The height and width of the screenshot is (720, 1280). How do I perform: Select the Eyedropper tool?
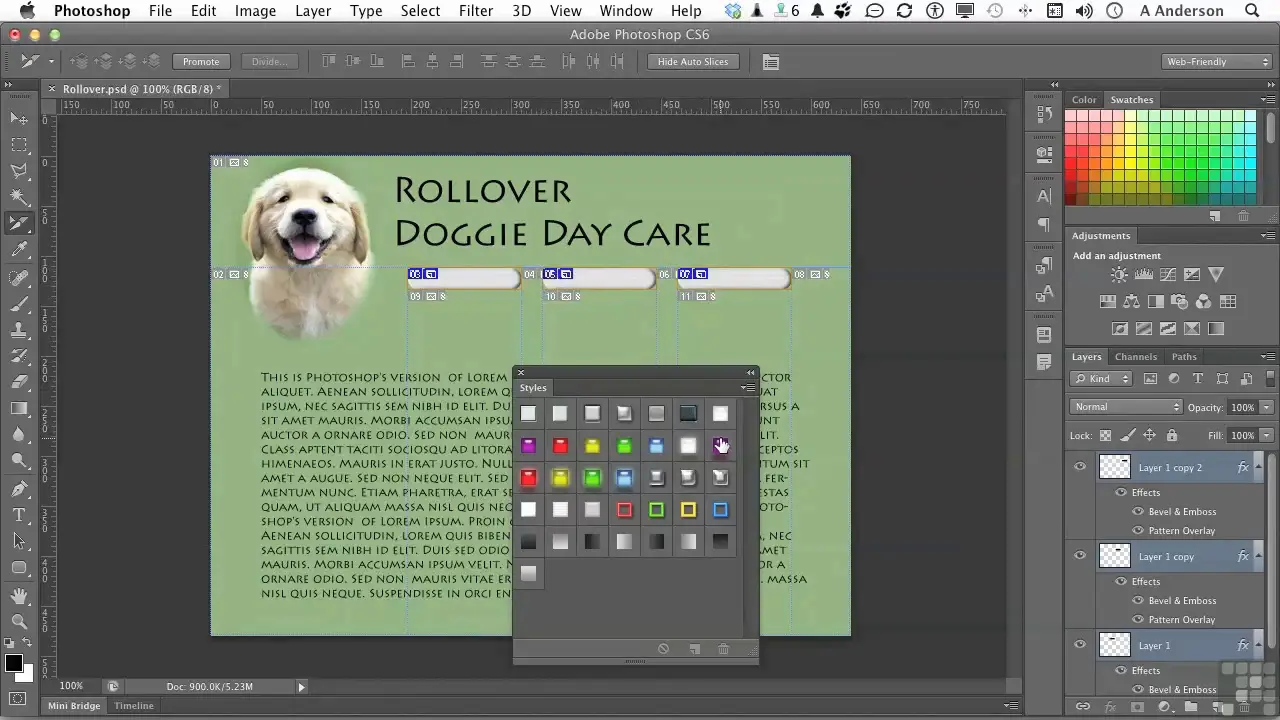[19, 250]
